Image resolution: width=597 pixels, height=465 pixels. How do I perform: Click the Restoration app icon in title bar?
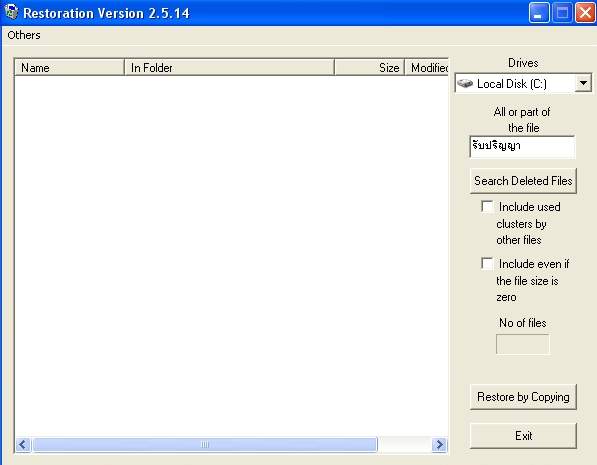pyautogui.click(x=11, y=12)
